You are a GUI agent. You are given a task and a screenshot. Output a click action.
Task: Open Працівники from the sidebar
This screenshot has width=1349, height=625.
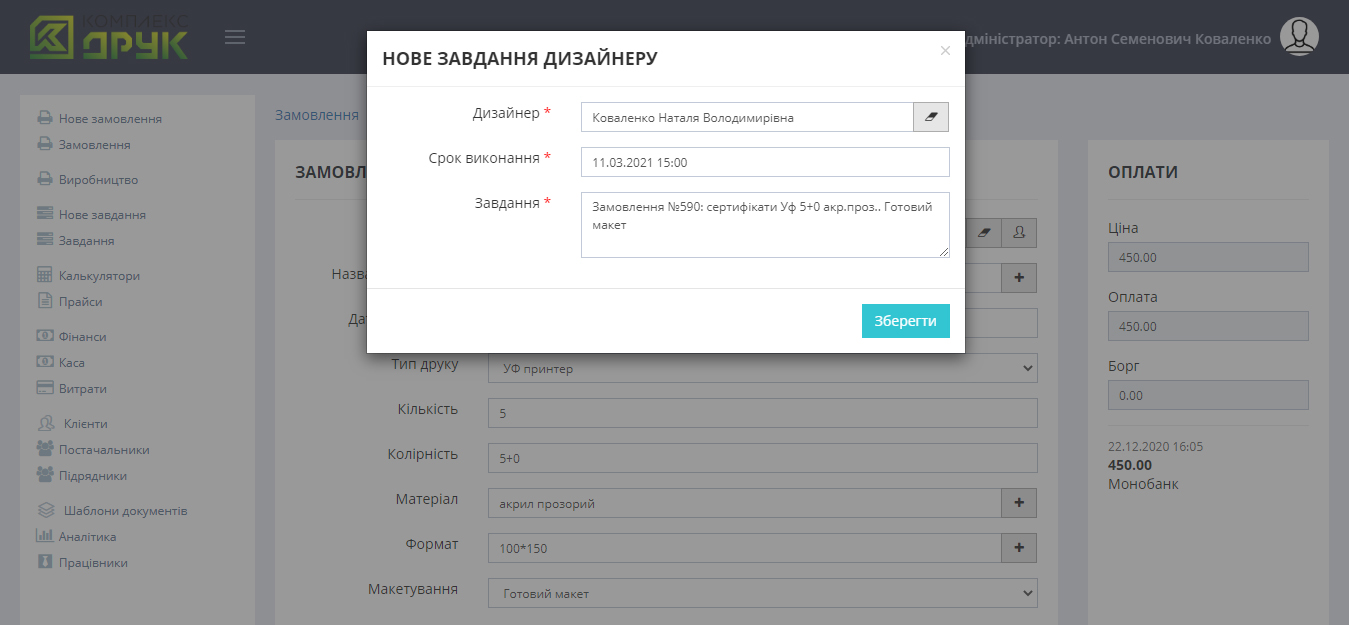(93, 563)
